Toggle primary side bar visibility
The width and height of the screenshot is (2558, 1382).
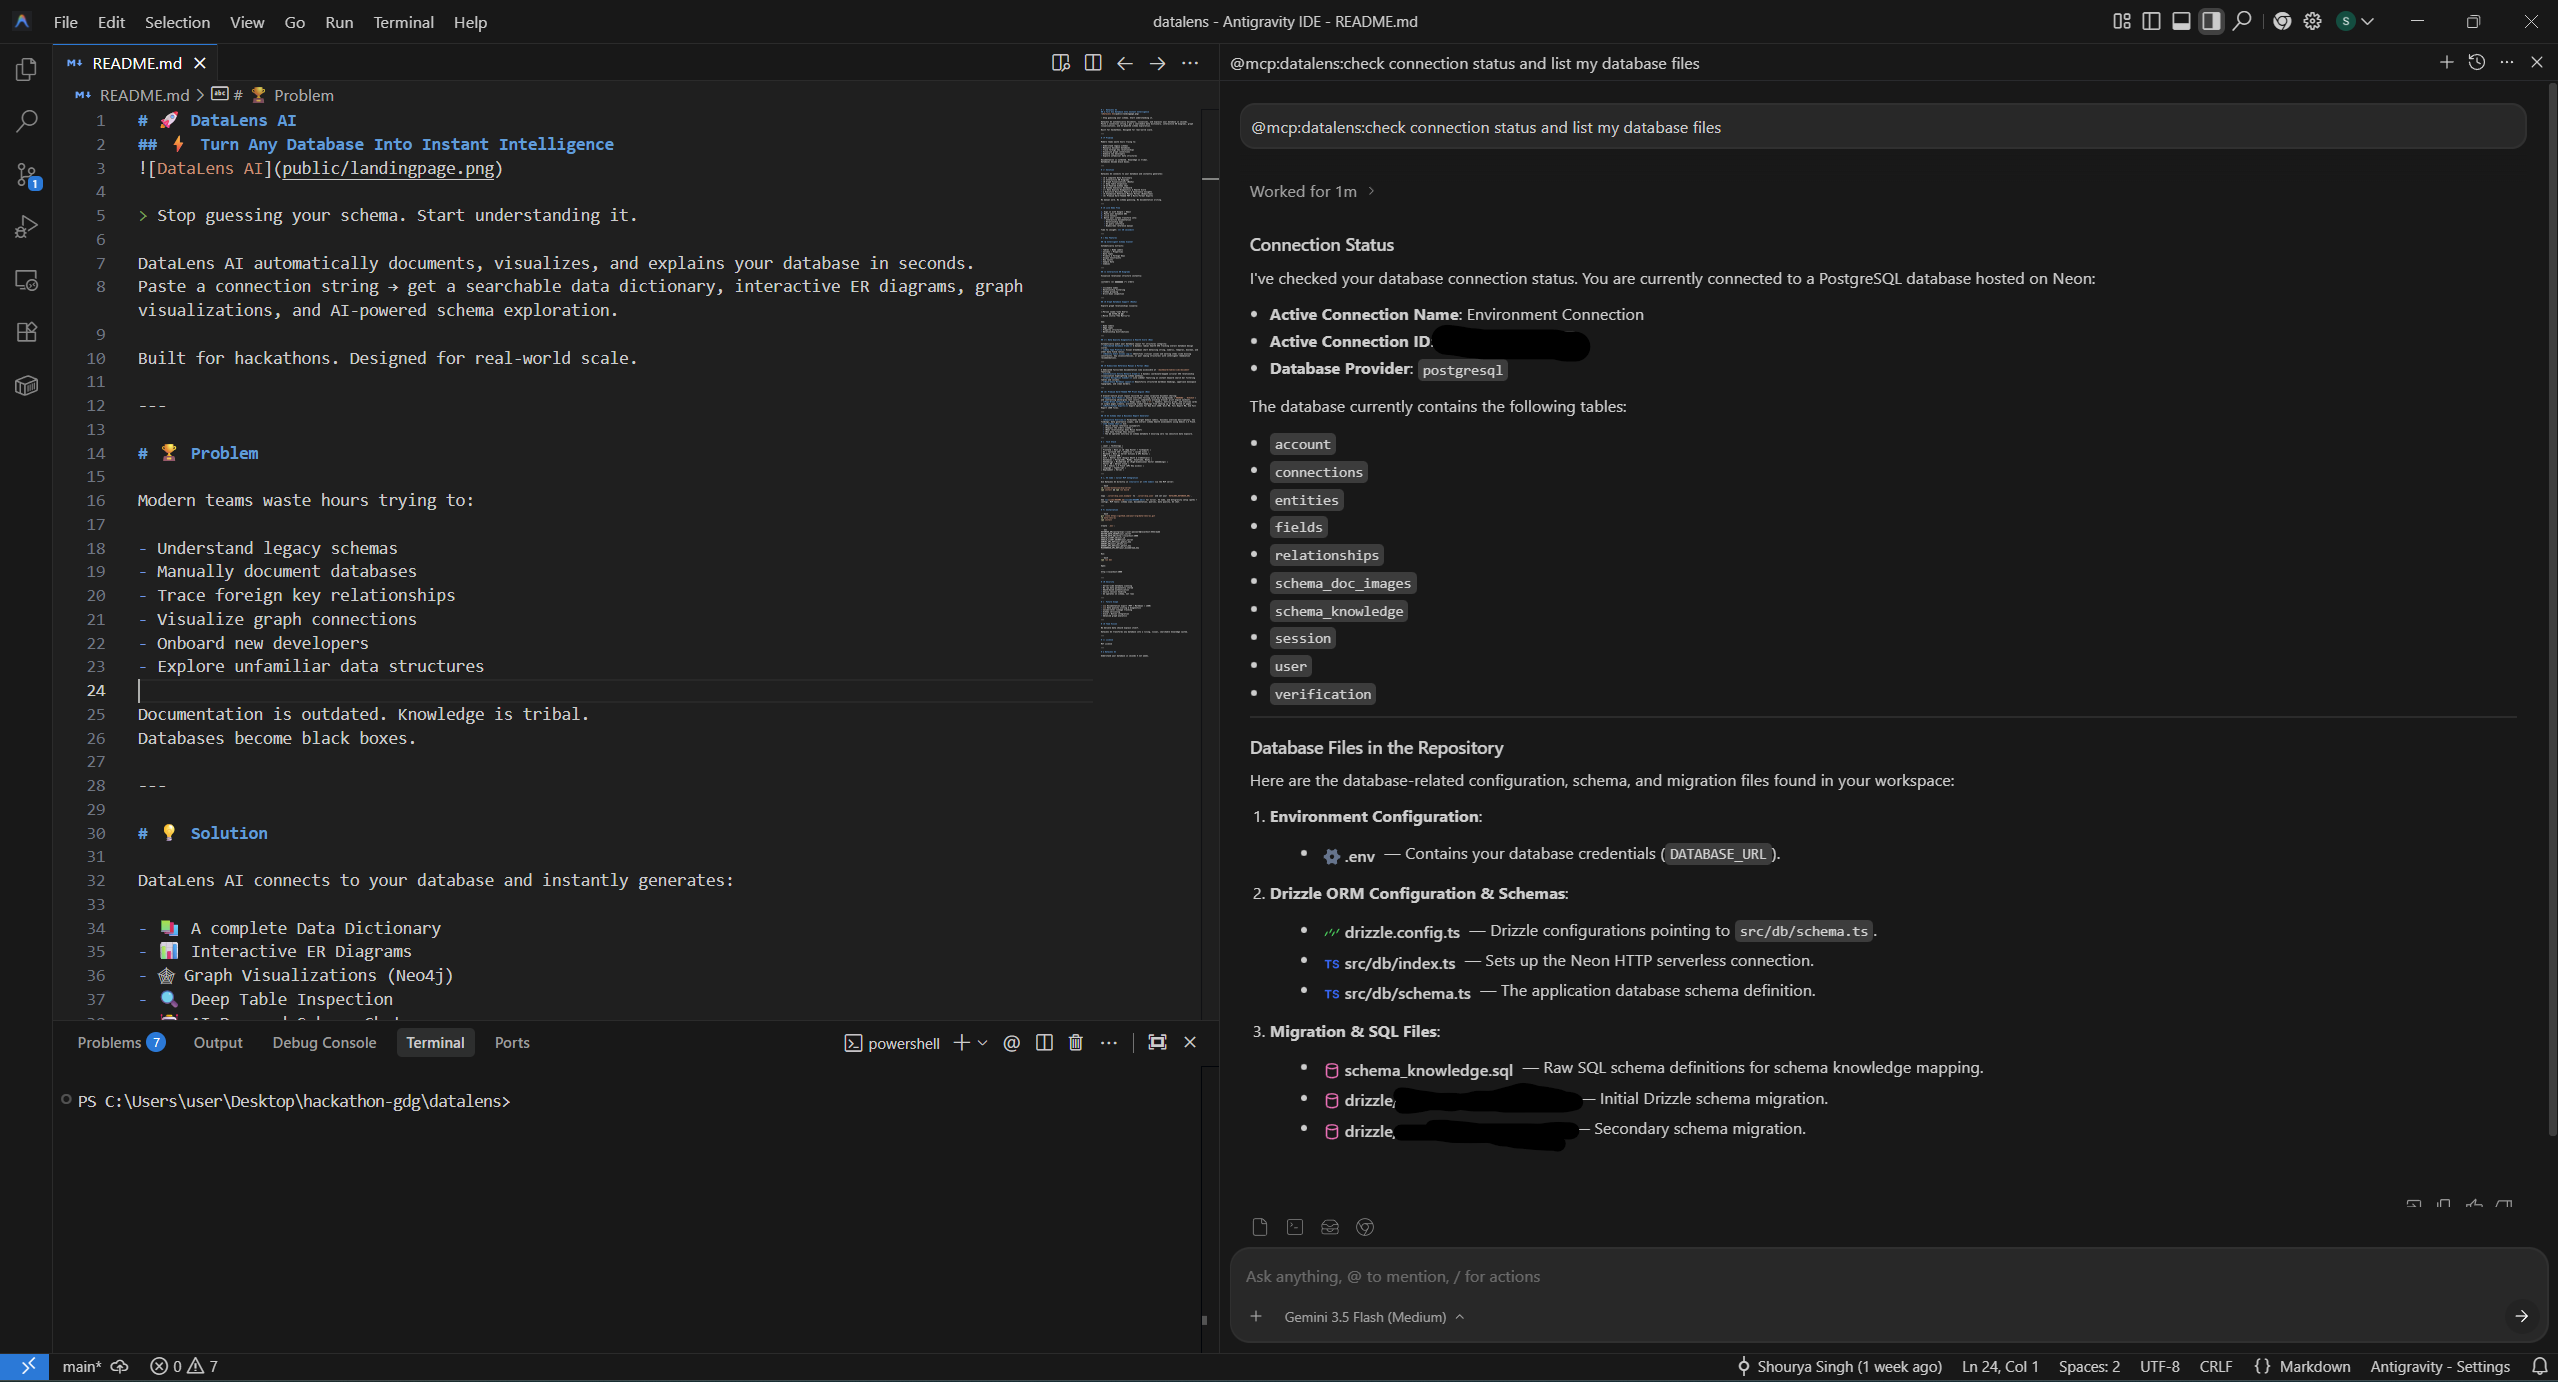(x=2151, y=21)
